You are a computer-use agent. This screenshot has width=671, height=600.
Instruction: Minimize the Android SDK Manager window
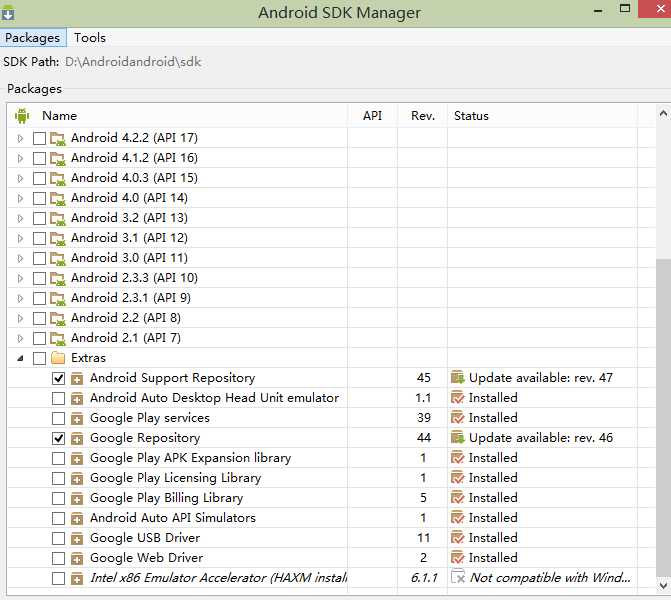598,10
